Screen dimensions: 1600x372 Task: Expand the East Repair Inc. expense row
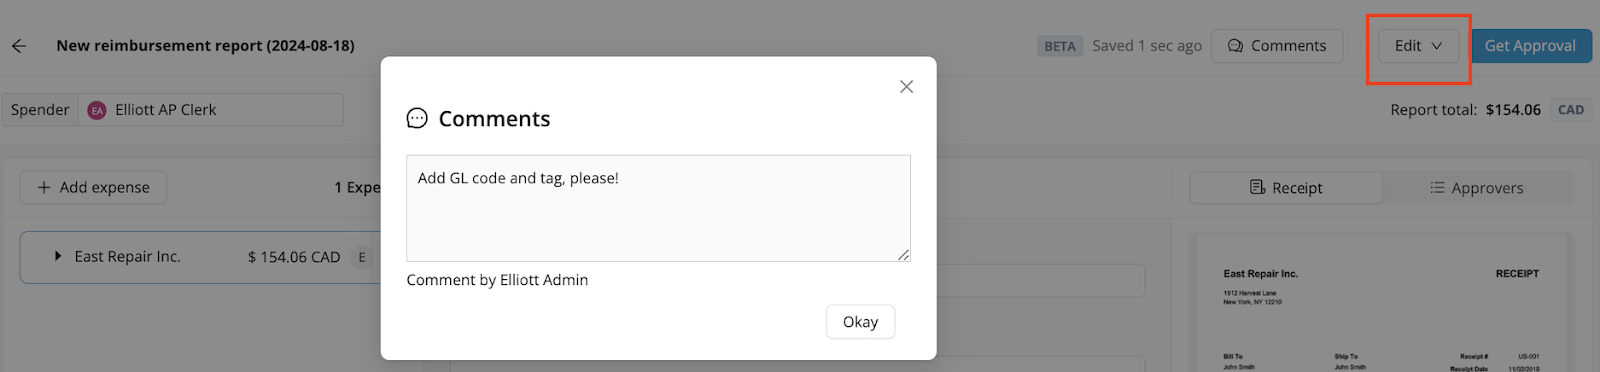[58, 257]
